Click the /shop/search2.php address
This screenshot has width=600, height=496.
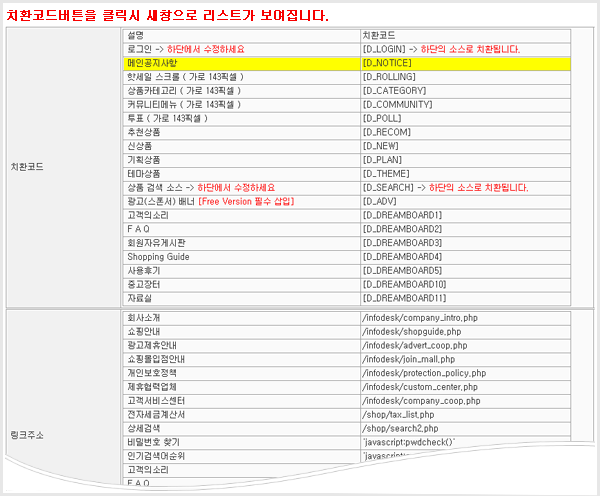coord(397,428)
